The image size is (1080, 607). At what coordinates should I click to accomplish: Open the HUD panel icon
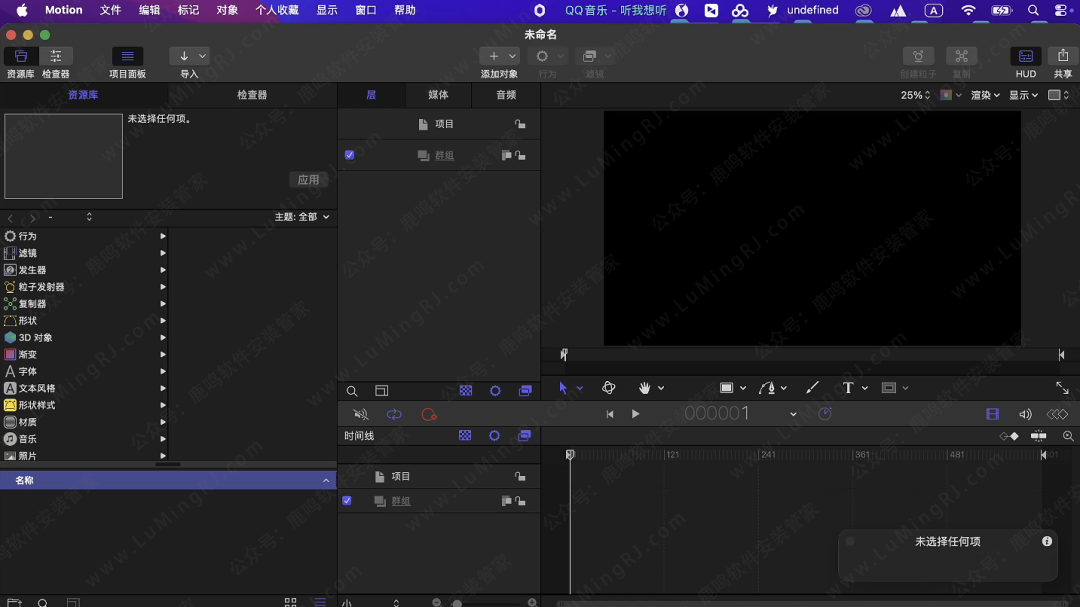tap(1025, 57)
